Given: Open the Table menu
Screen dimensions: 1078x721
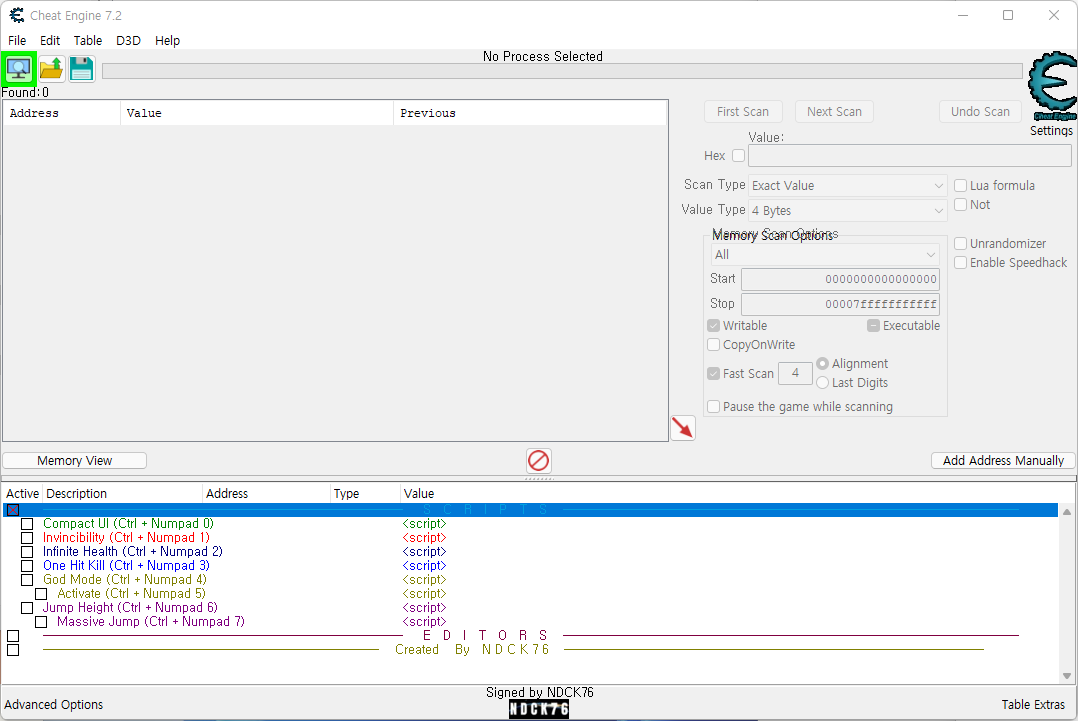Looking at the screenshot, I should click(87, 41).
